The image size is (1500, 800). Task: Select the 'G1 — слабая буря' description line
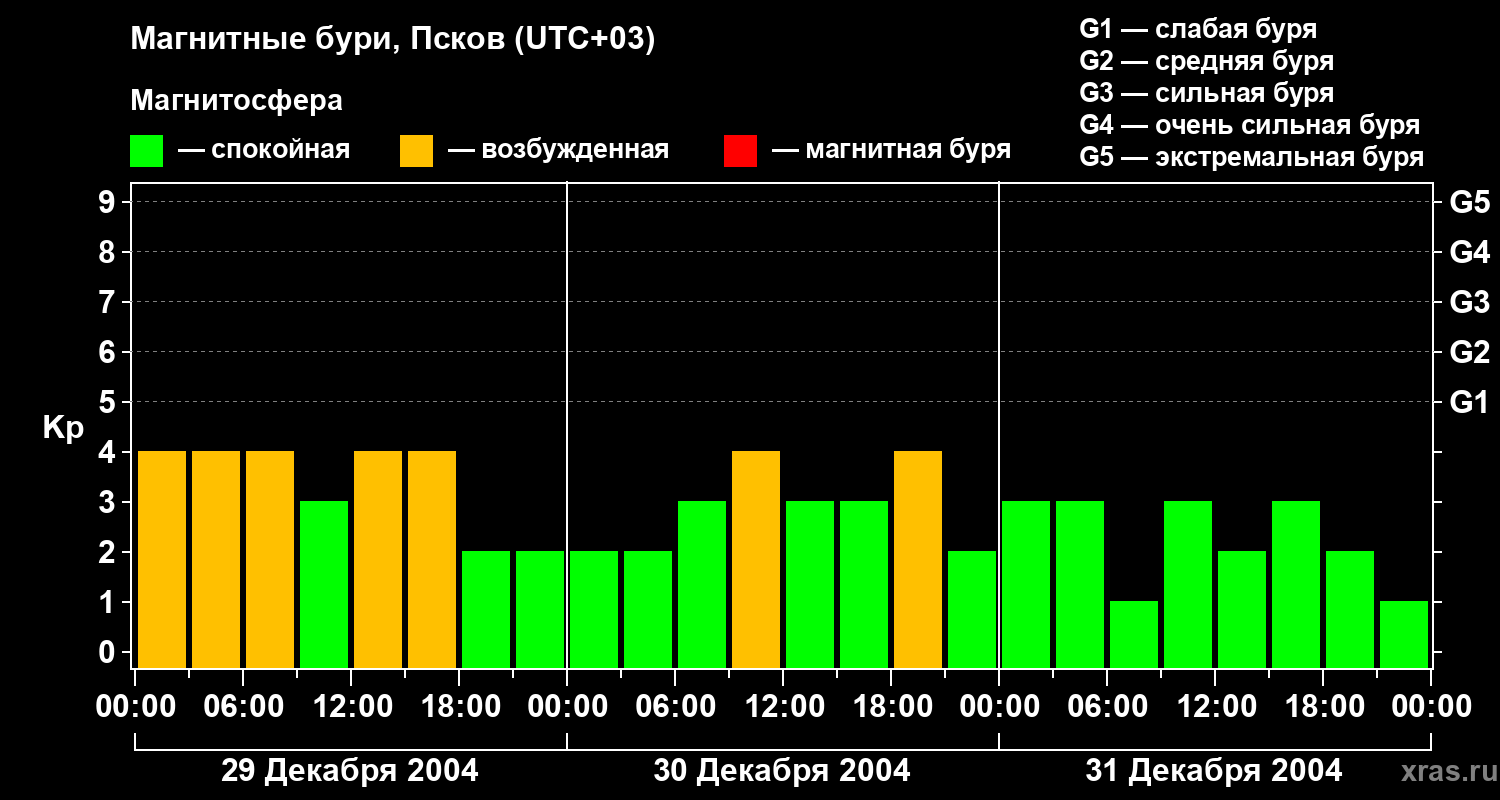click(x=1198, y=28)
